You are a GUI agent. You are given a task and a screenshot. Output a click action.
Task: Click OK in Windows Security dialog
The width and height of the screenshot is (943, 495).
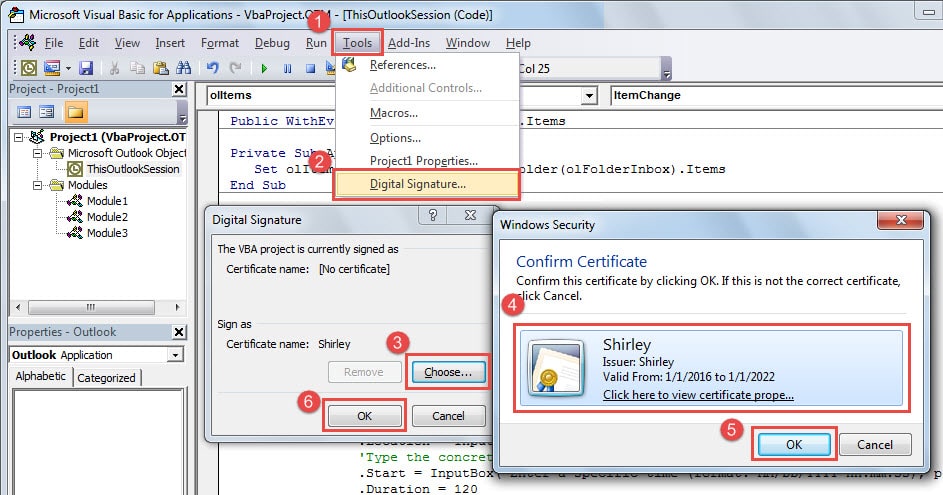point(794,444)
